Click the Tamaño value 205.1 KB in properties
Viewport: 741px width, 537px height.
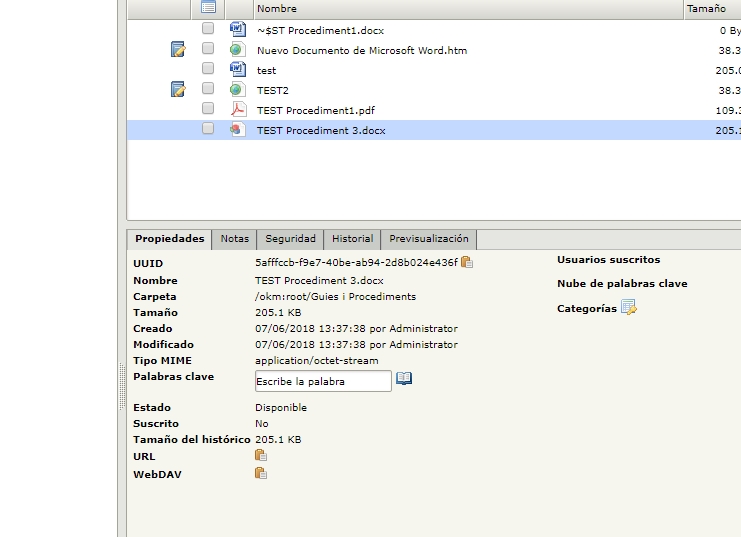point(278,312)
